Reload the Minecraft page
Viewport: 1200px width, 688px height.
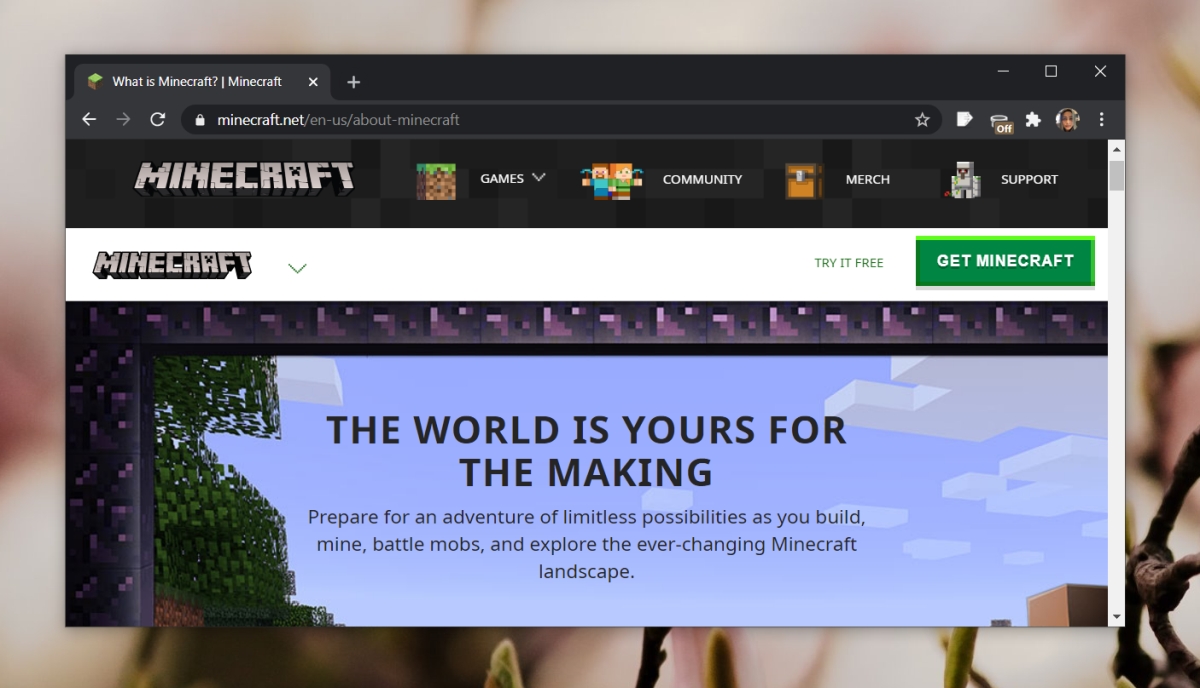[157, 120]
